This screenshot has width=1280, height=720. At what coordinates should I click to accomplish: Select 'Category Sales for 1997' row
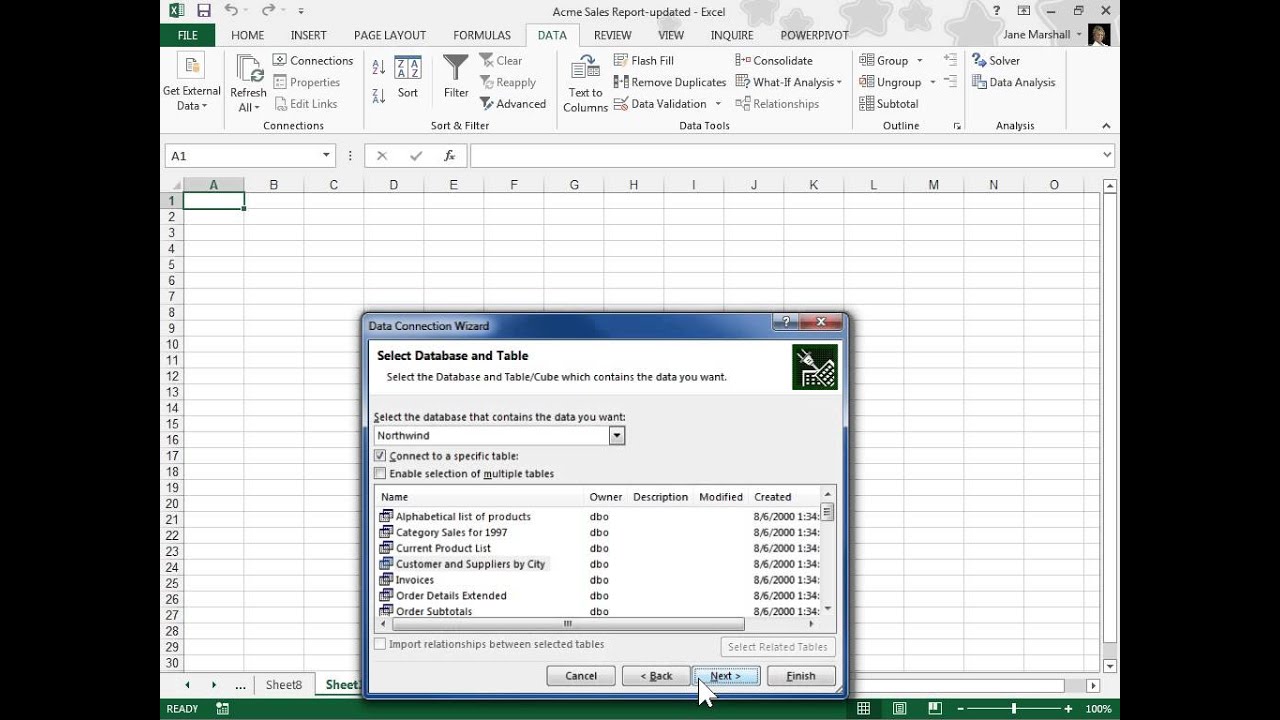click(x=451, y=533)
